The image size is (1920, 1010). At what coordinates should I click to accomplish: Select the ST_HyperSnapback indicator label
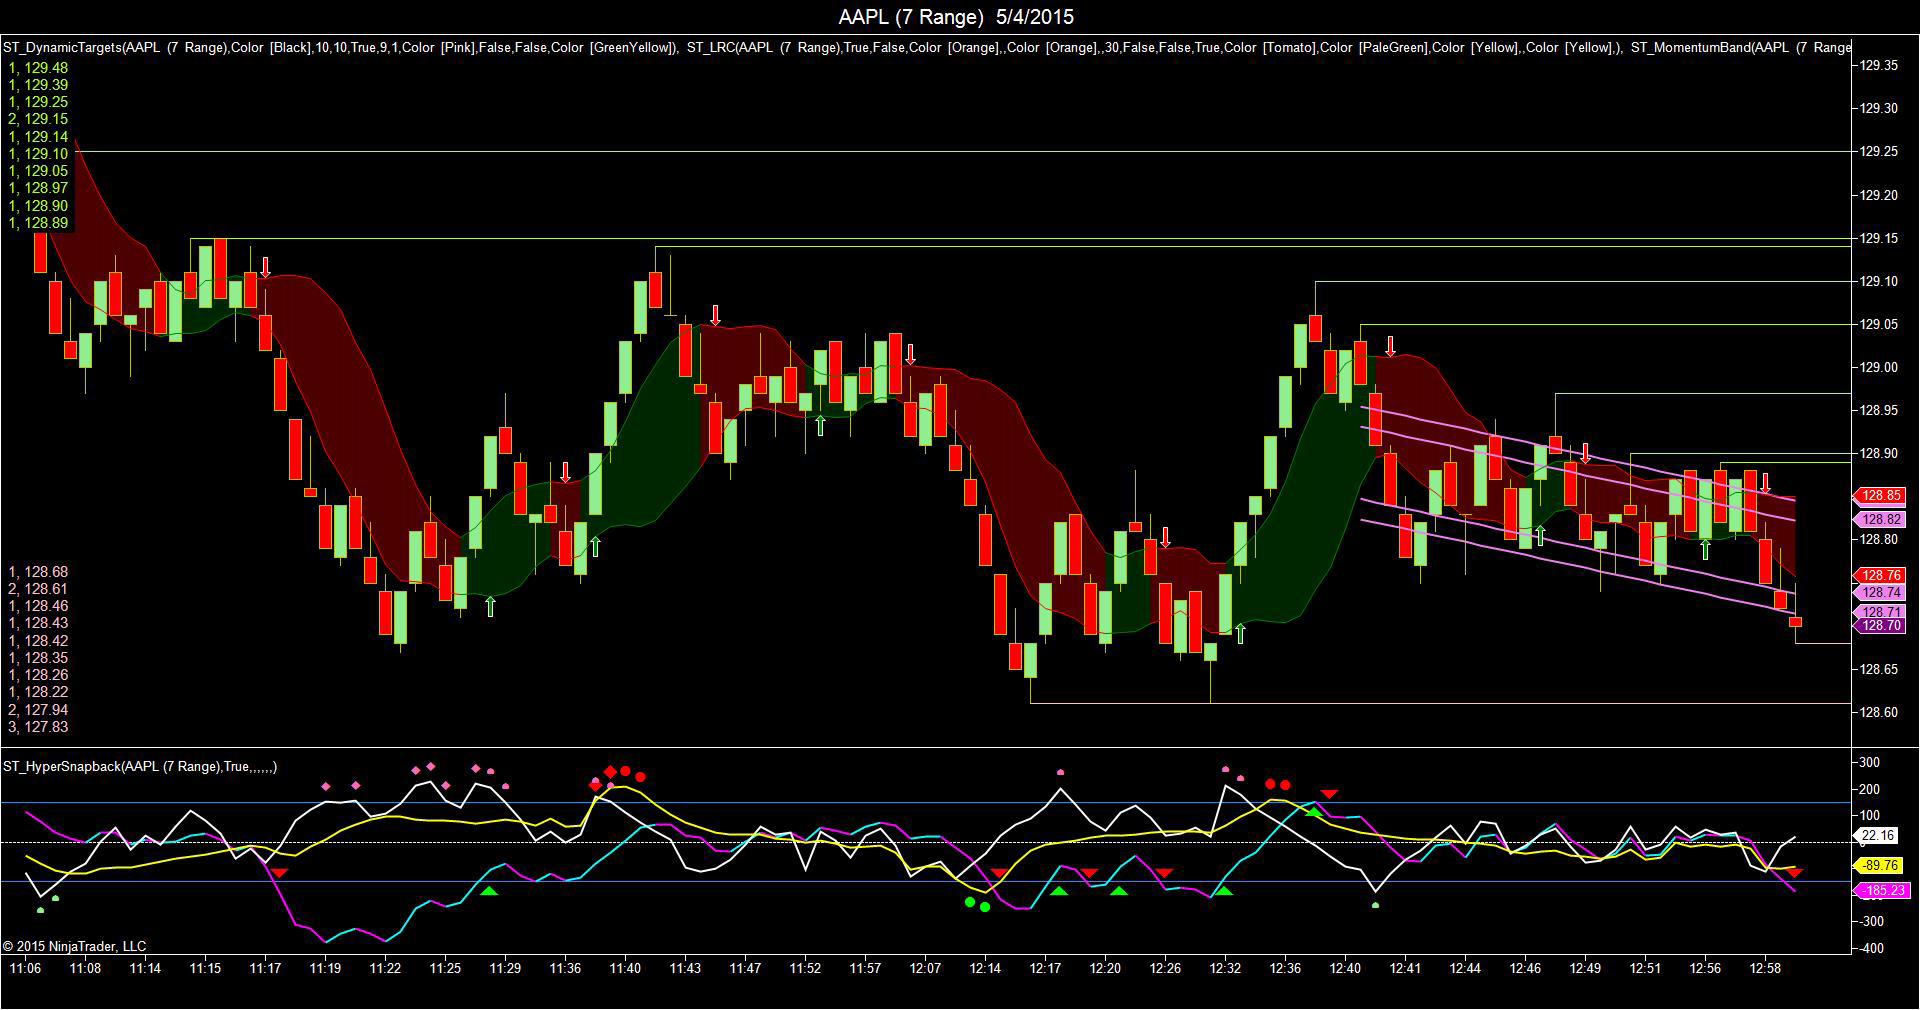tap(140, 767)
